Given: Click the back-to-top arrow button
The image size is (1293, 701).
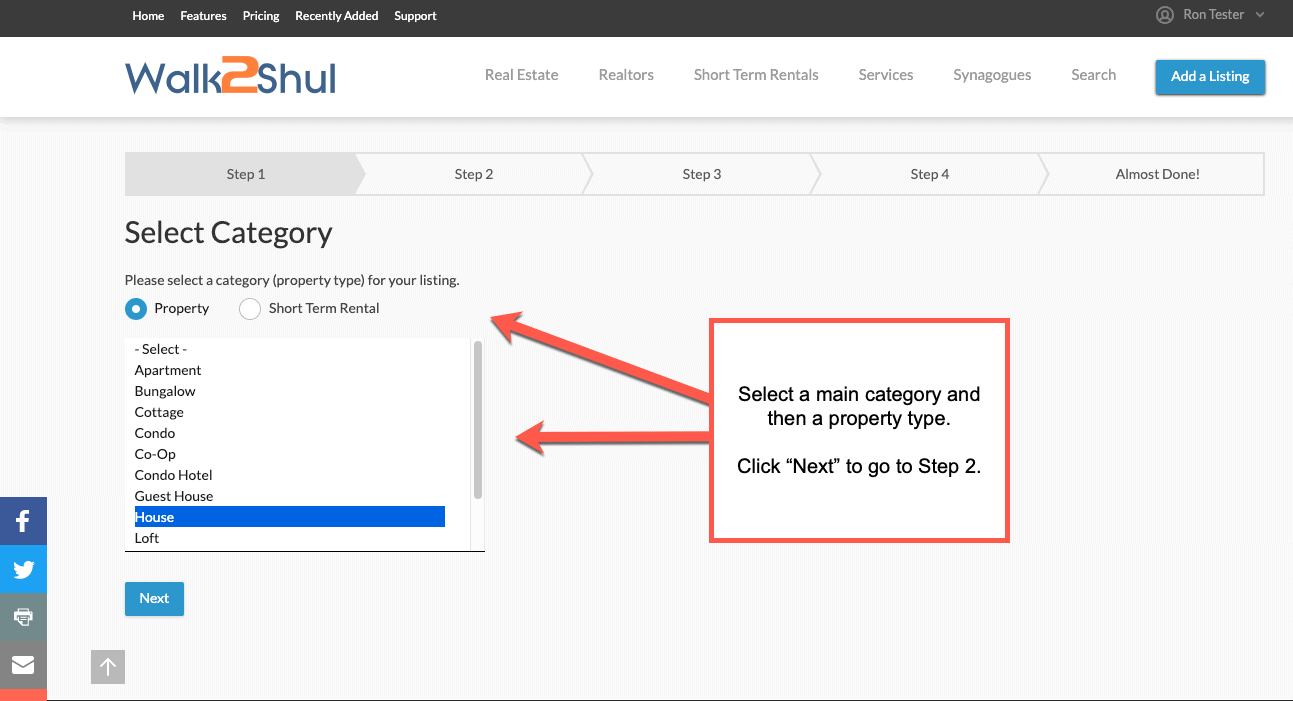Looking at the screenshot, I should [108, 667].
